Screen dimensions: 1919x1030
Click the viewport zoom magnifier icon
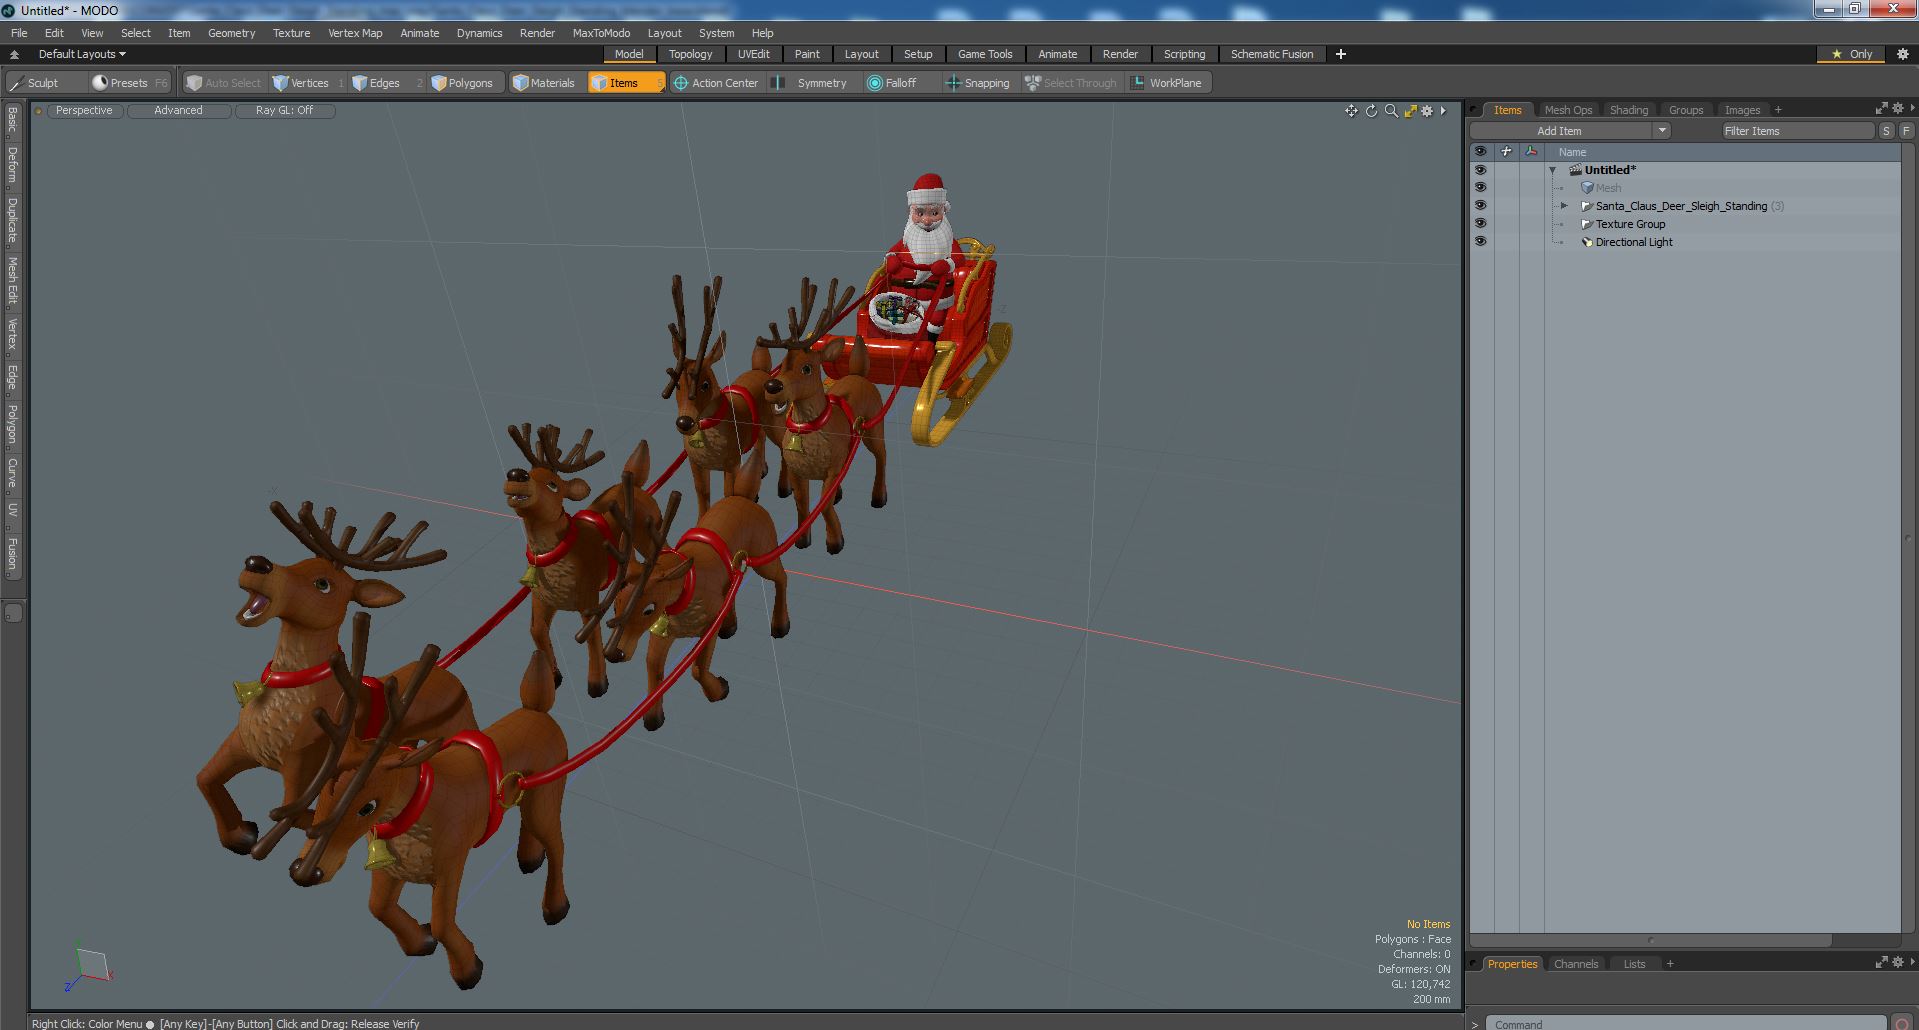pyautogui.click(x=1391, y=111)
